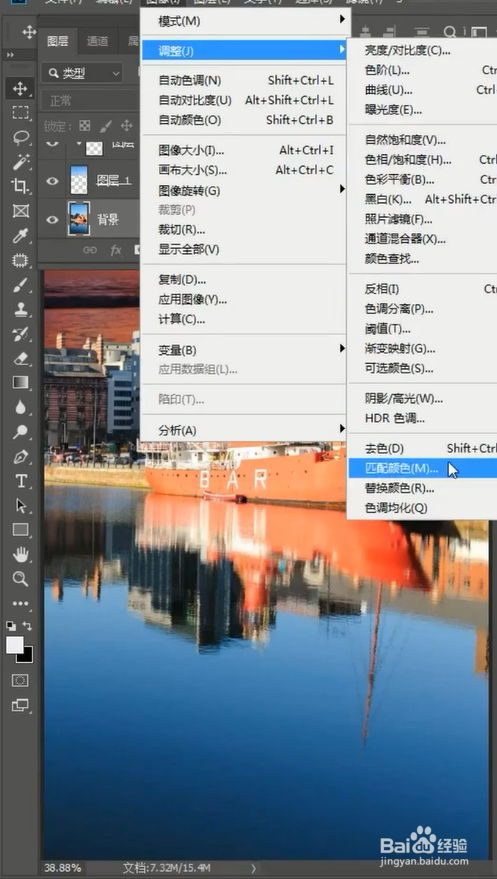Screen dimensions: 497x879
Task: Select the Rectangular Marquee tool
Action: (x=20, y=113)
